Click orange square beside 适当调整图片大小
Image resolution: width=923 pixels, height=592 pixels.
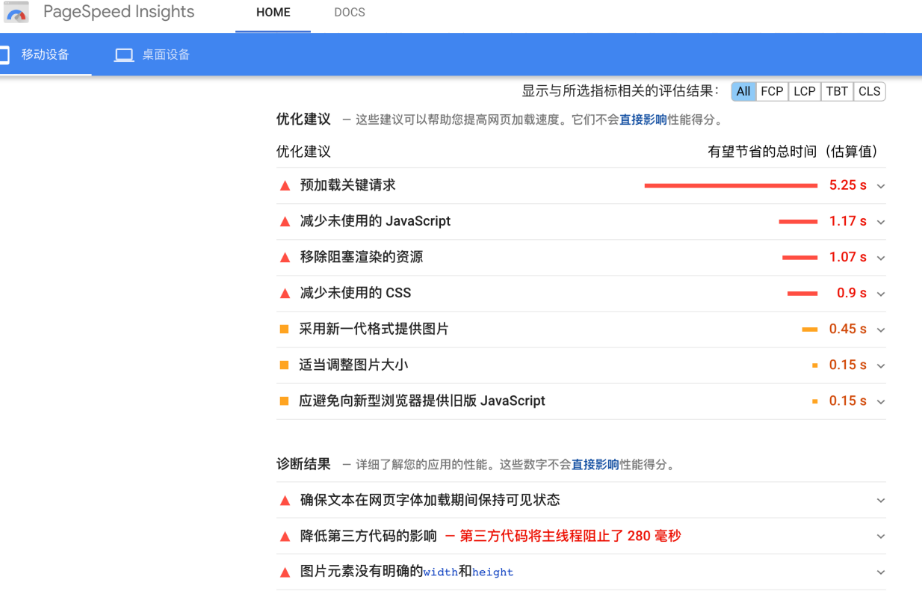[x=284, y=365]
